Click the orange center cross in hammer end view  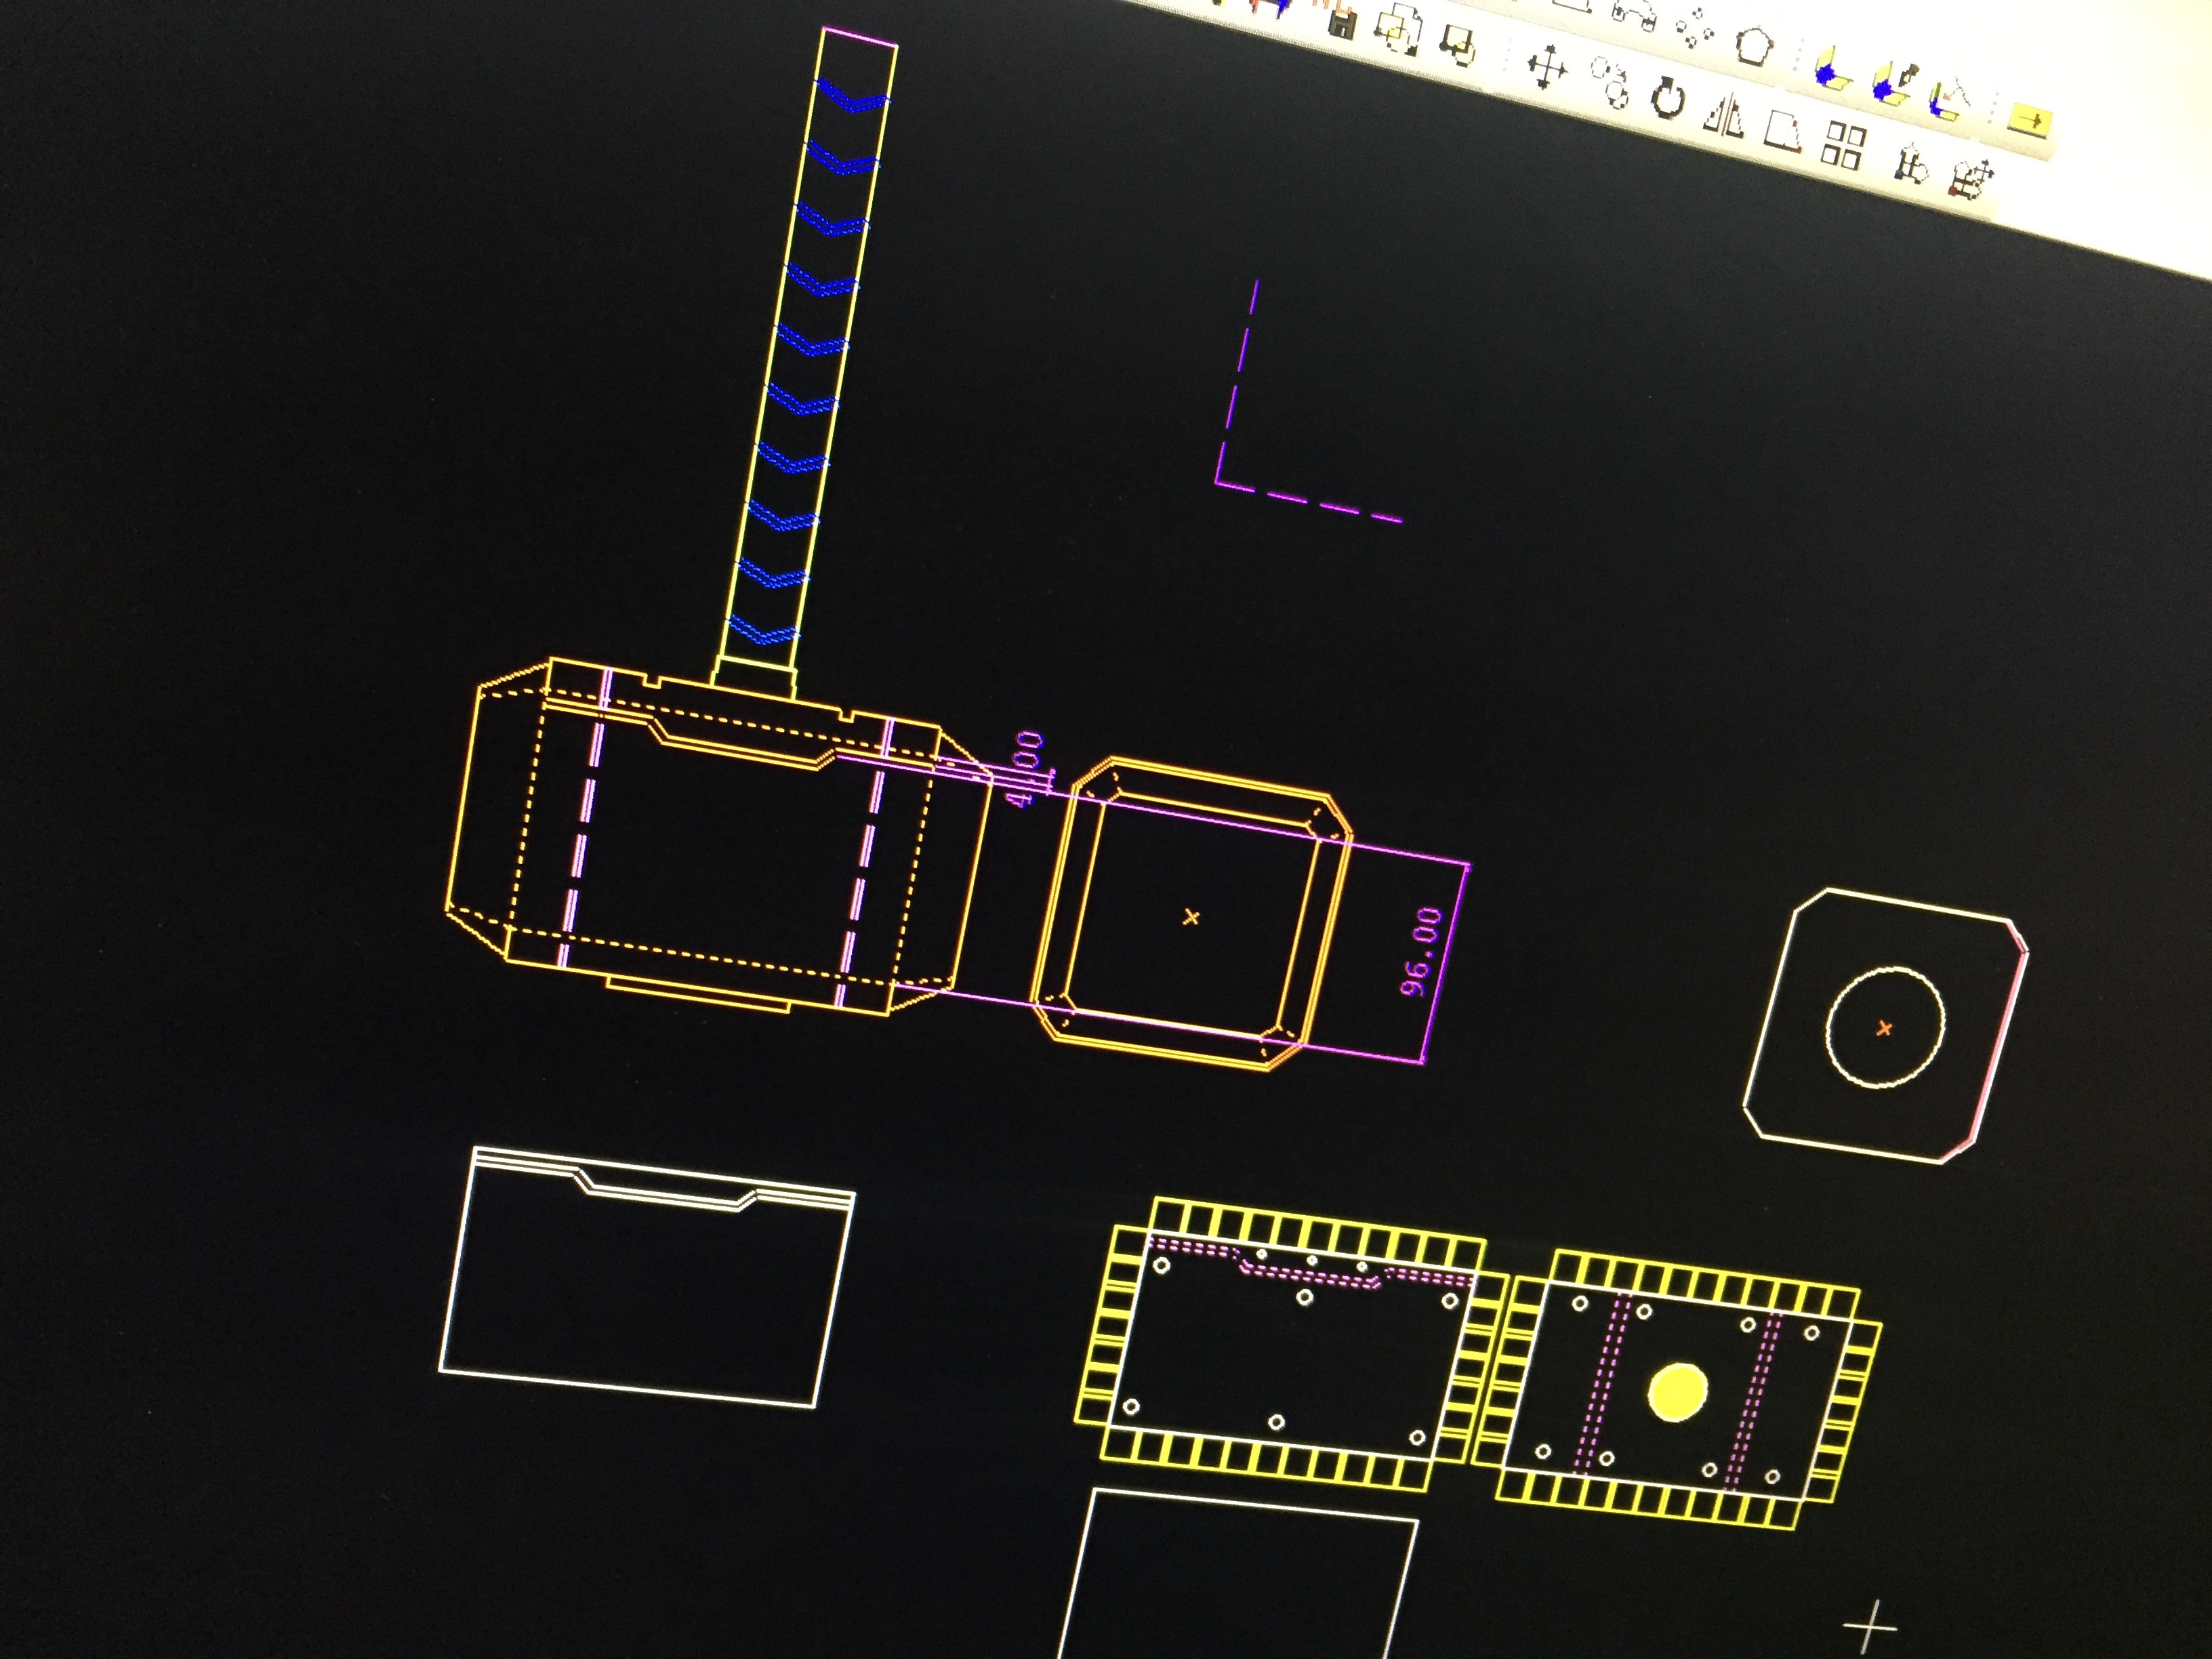tap(1190, 916)
